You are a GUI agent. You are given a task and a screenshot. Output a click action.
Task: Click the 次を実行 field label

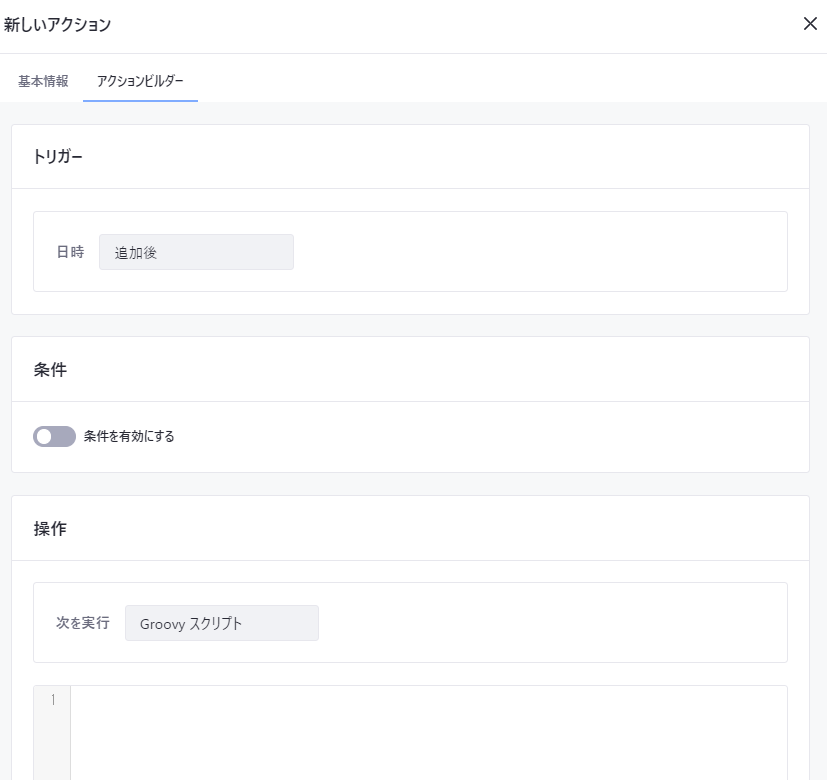coord(82,623)
